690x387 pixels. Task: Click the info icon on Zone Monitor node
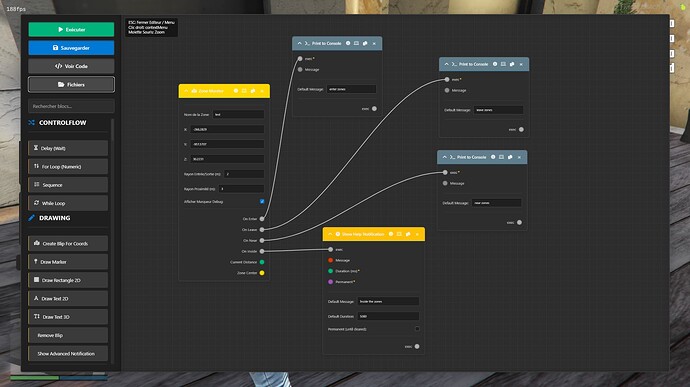click(236, 91)
